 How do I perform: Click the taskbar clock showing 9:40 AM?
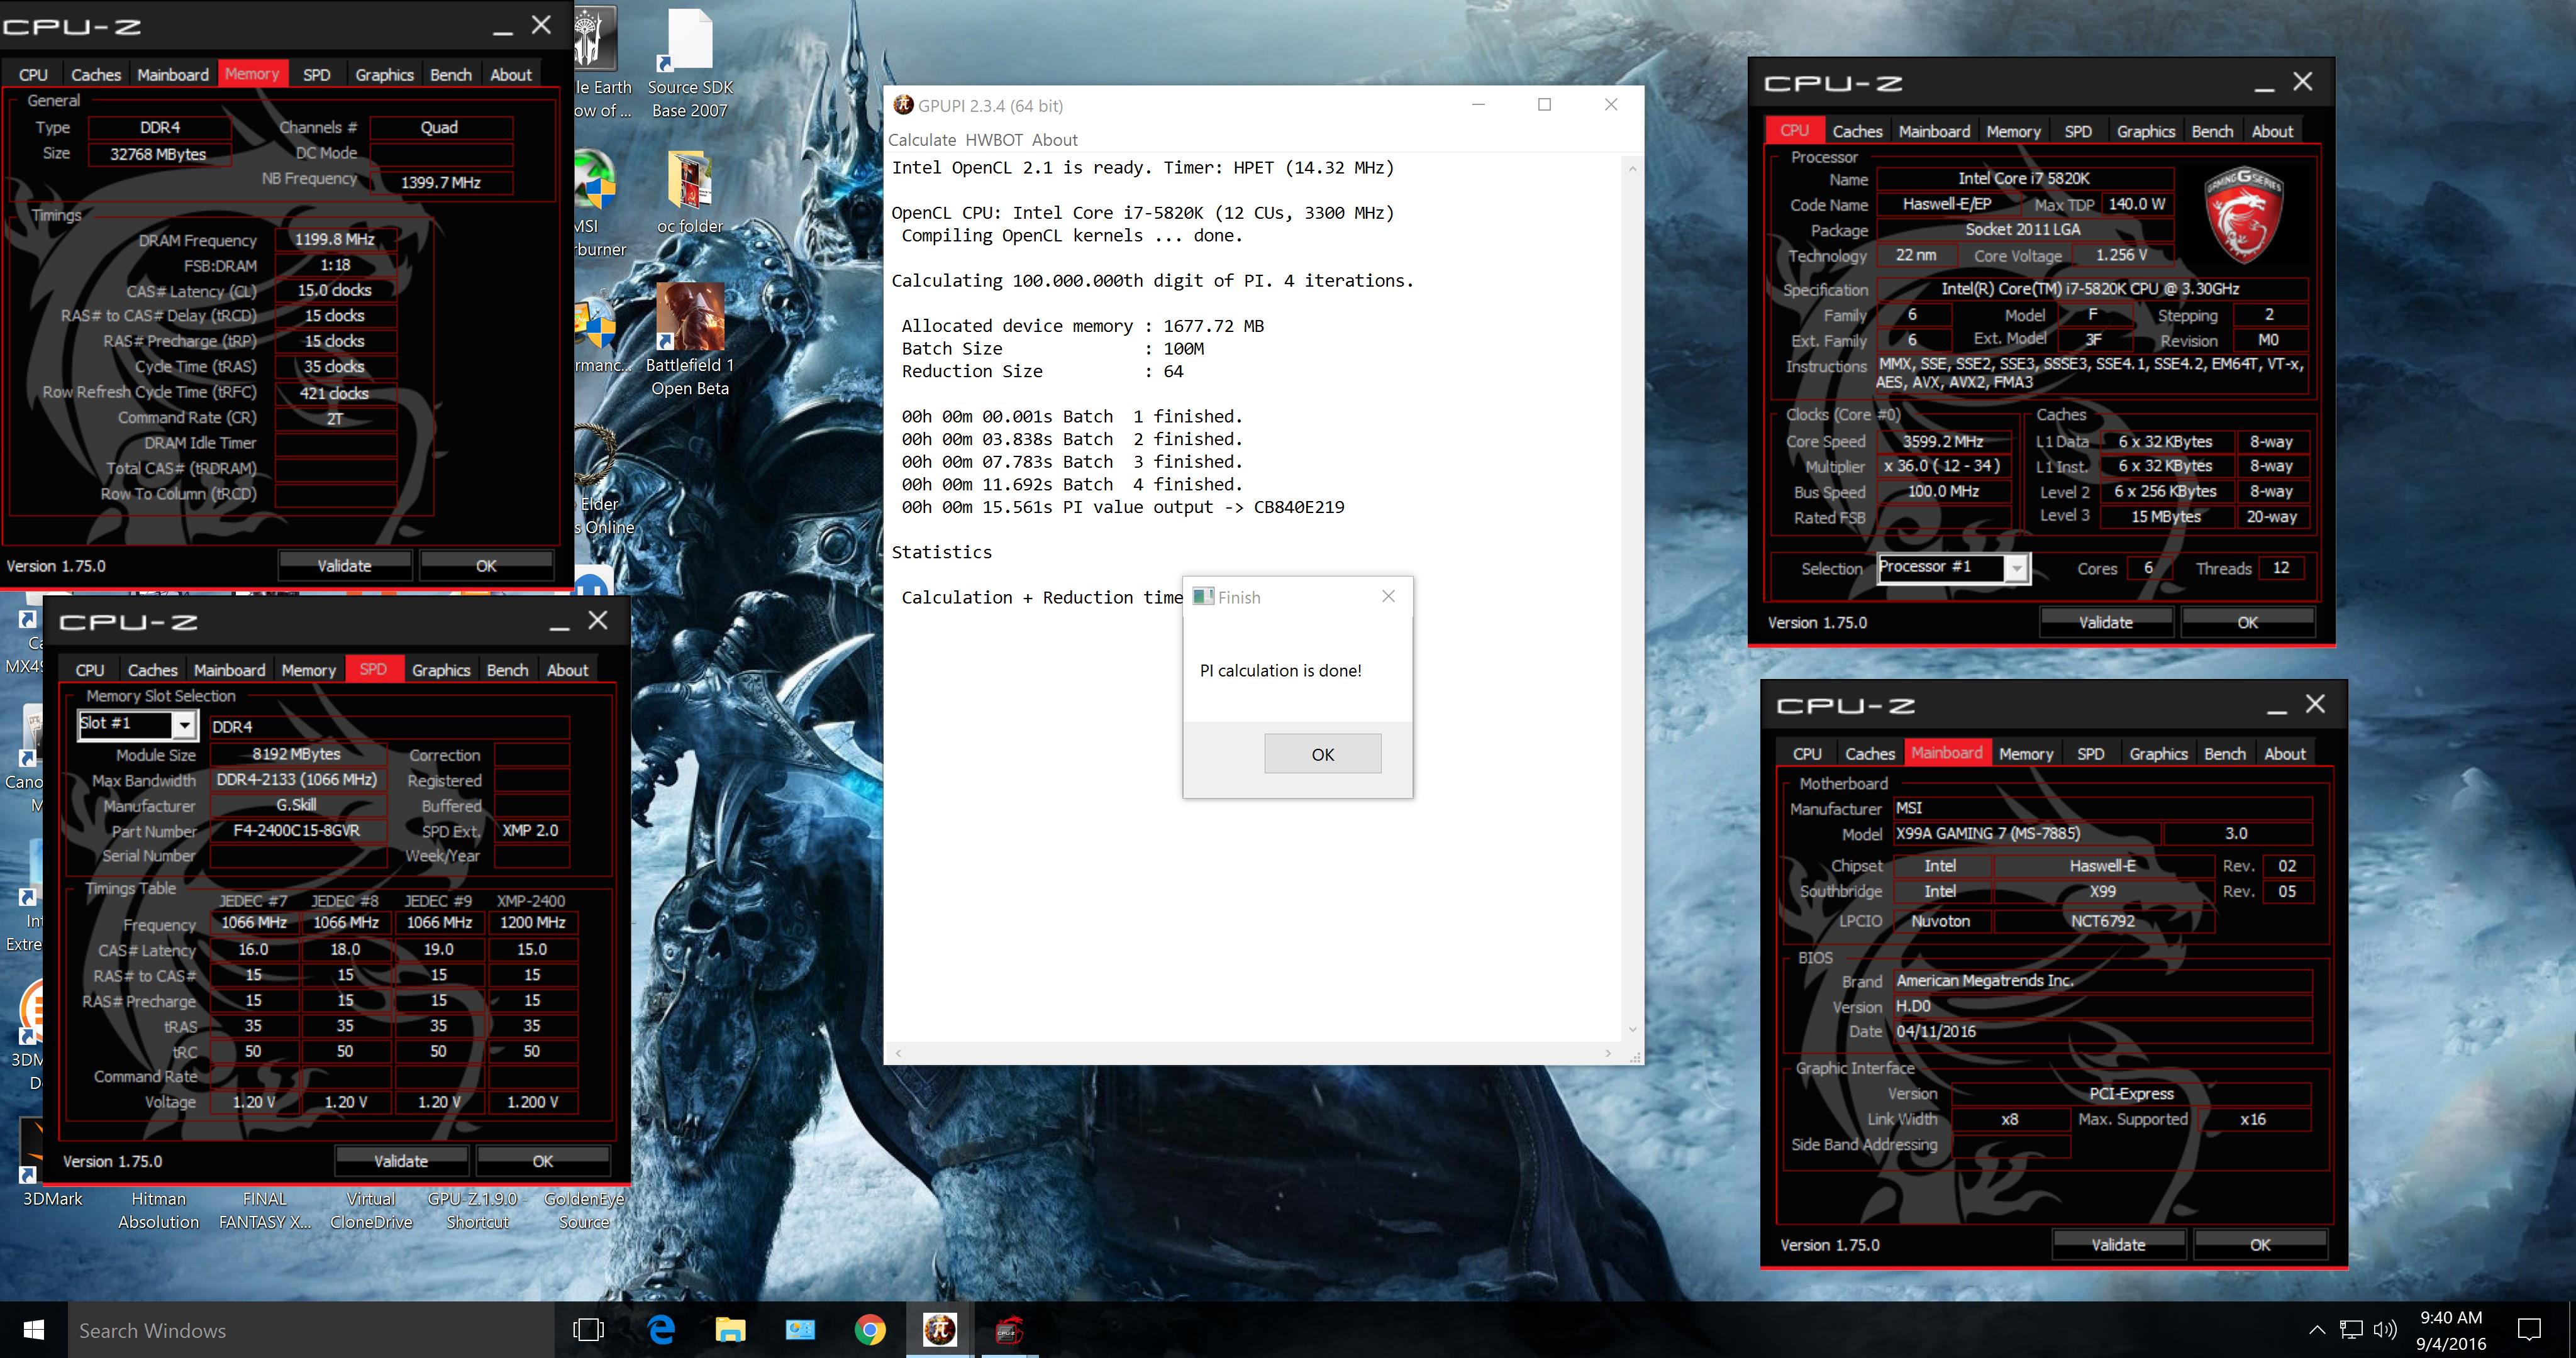[2451, 1330]
